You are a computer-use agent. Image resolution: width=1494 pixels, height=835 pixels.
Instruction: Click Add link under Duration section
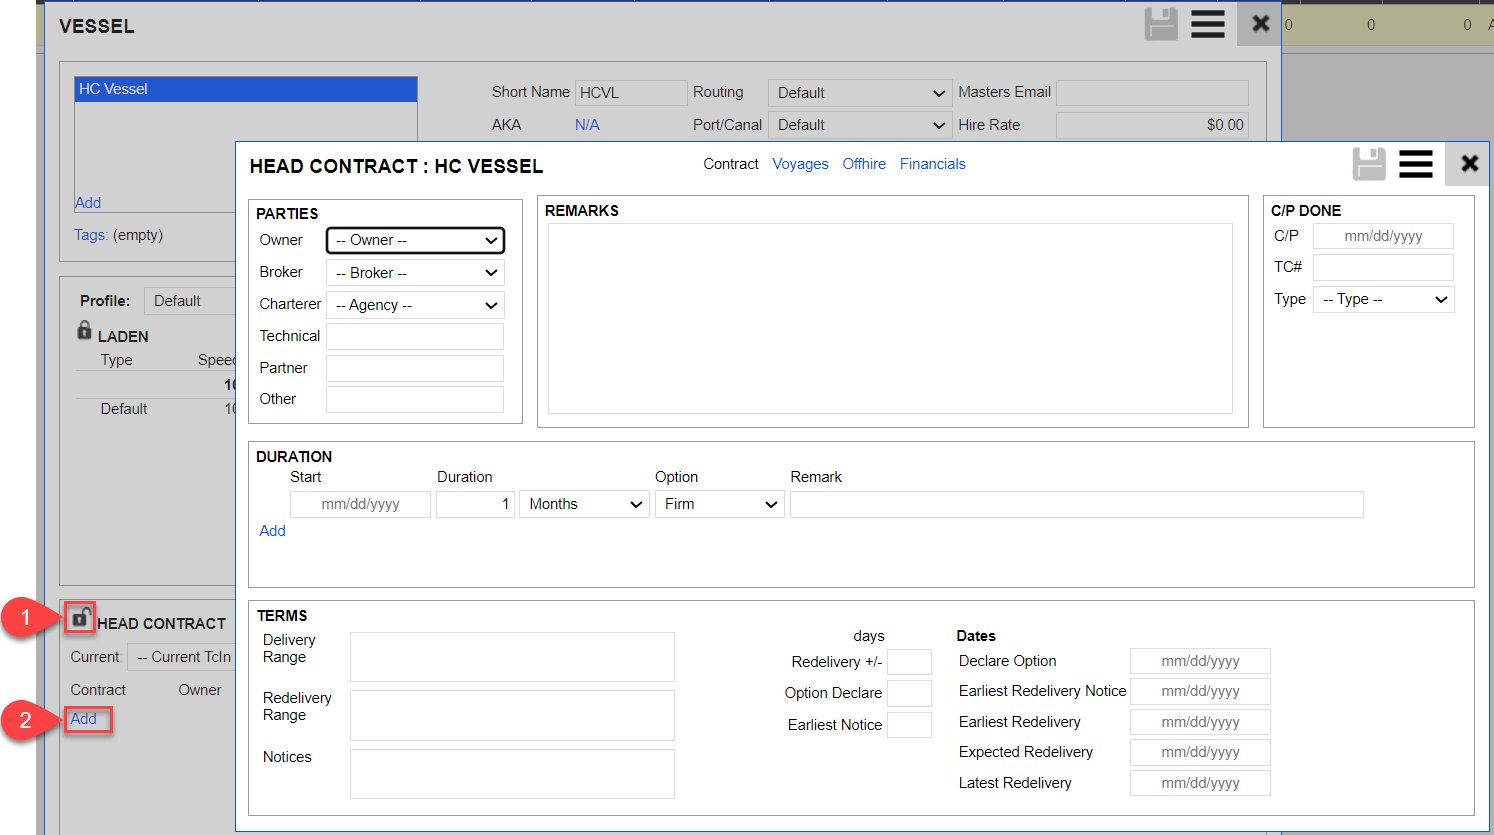pos(272,531)
